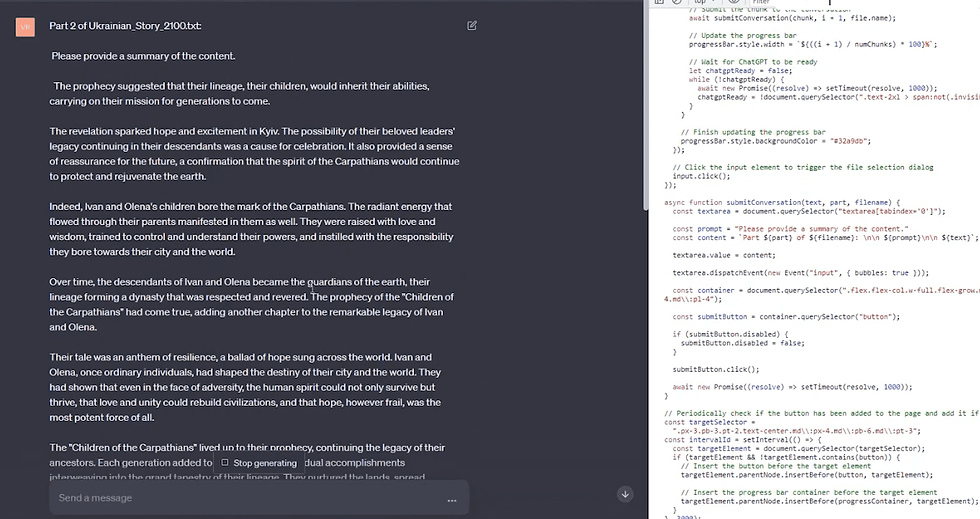Click the line starting "textarea.dispatchEvent(new Event"
Screen dimensions: 980x519
[801, 273]
